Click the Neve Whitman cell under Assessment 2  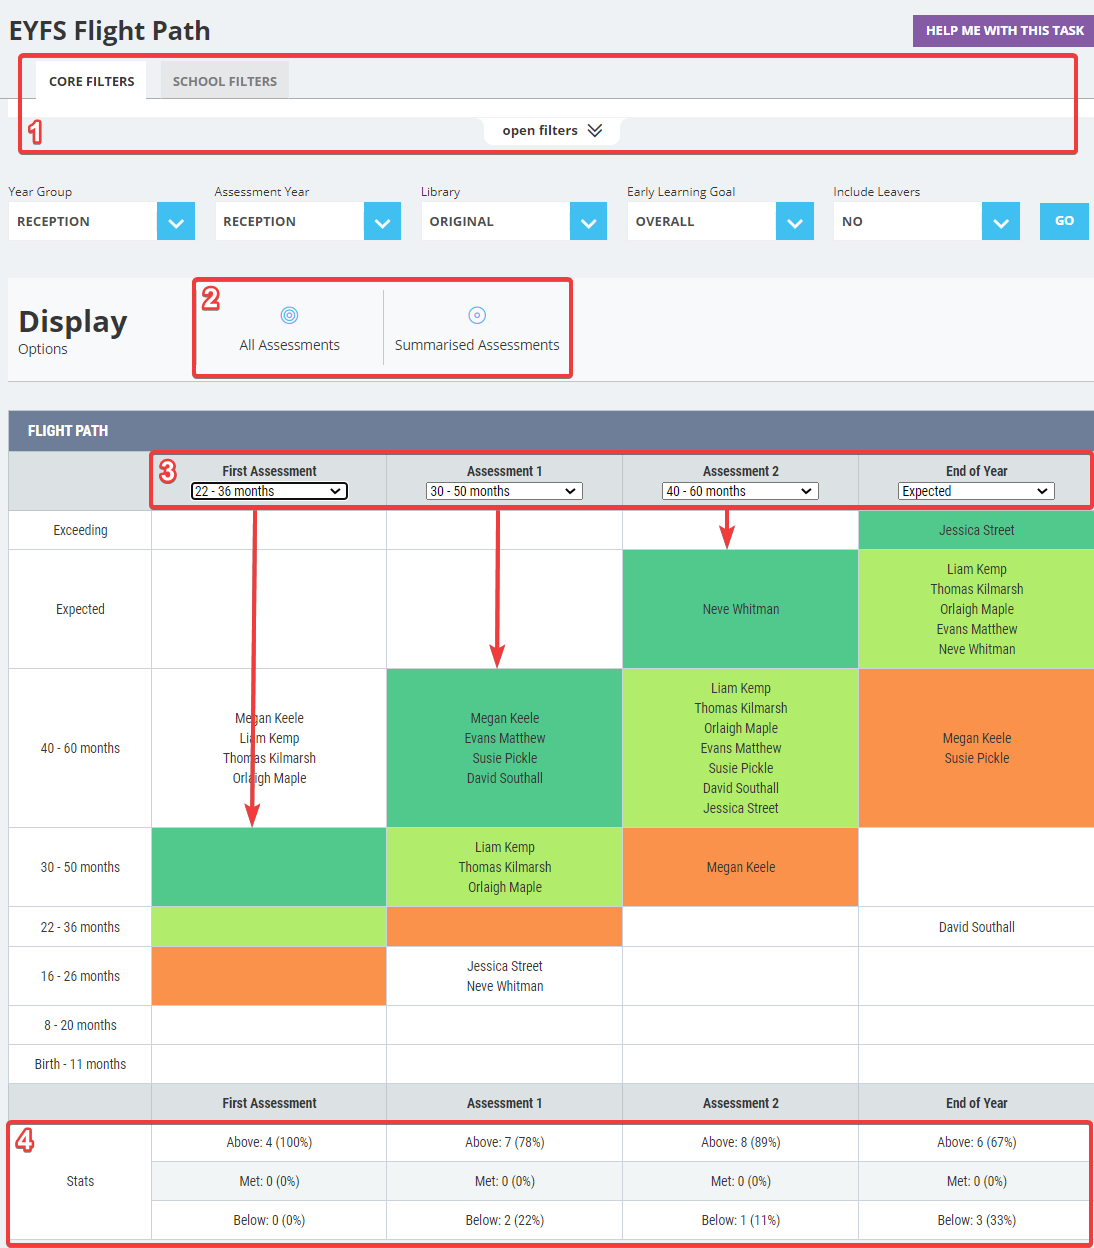(740, 609)
